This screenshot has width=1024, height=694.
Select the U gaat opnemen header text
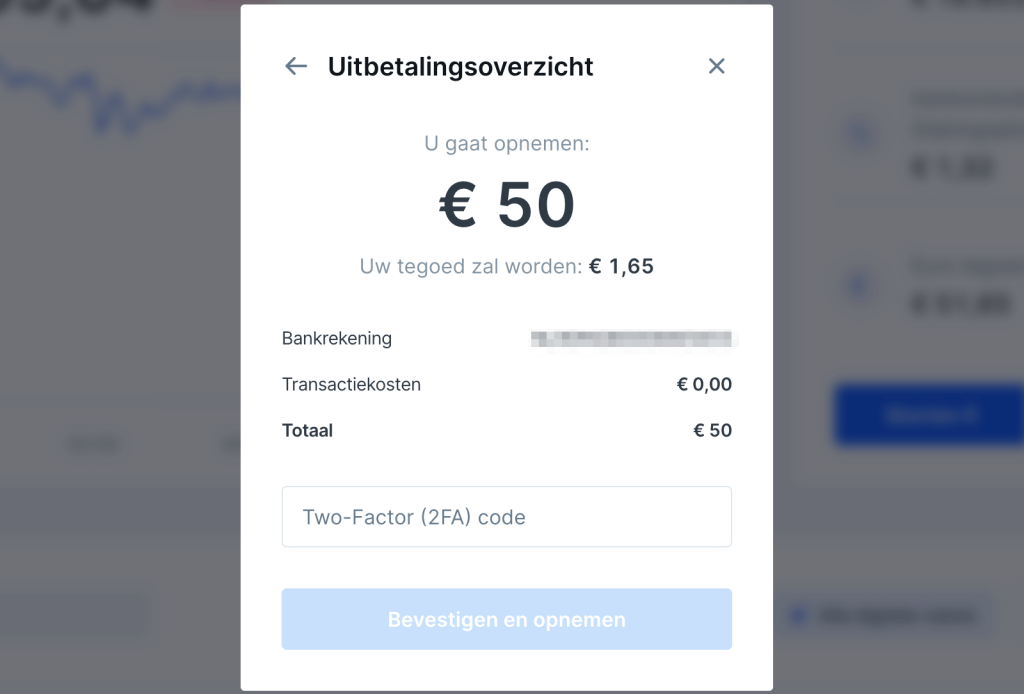click(507, 143)
